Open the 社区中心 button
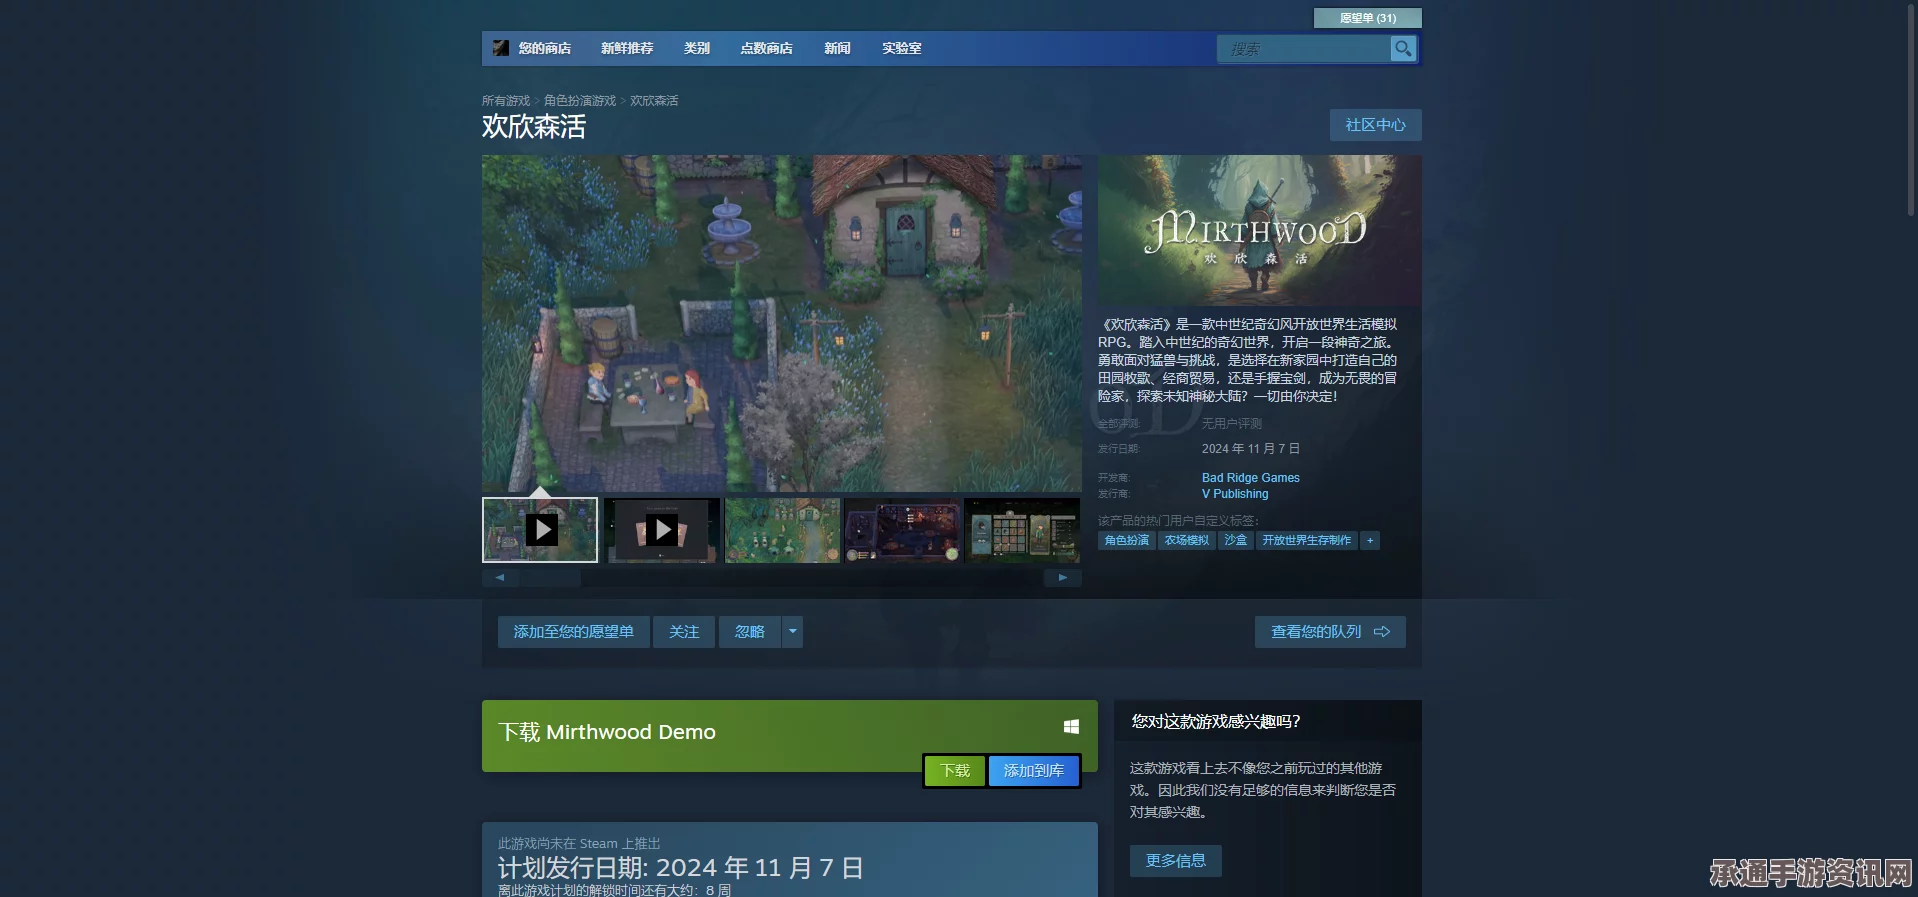 [x=1375, y=125]
